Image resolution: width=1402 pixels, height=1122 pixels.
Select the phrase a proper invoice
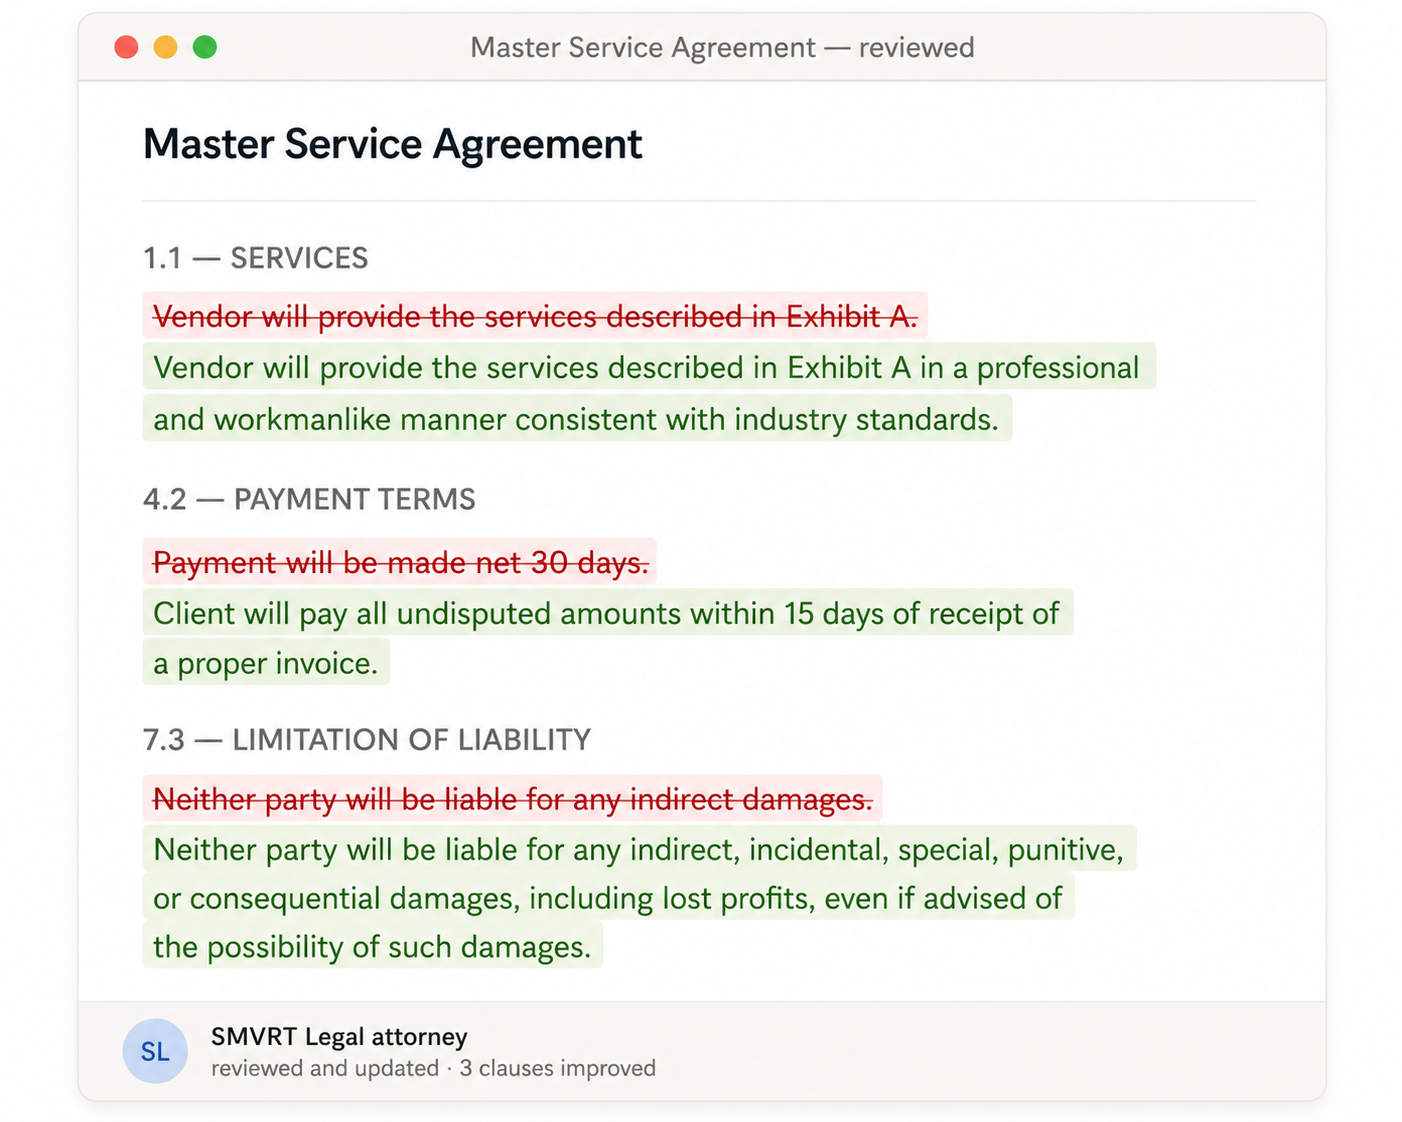click(265, 662)
